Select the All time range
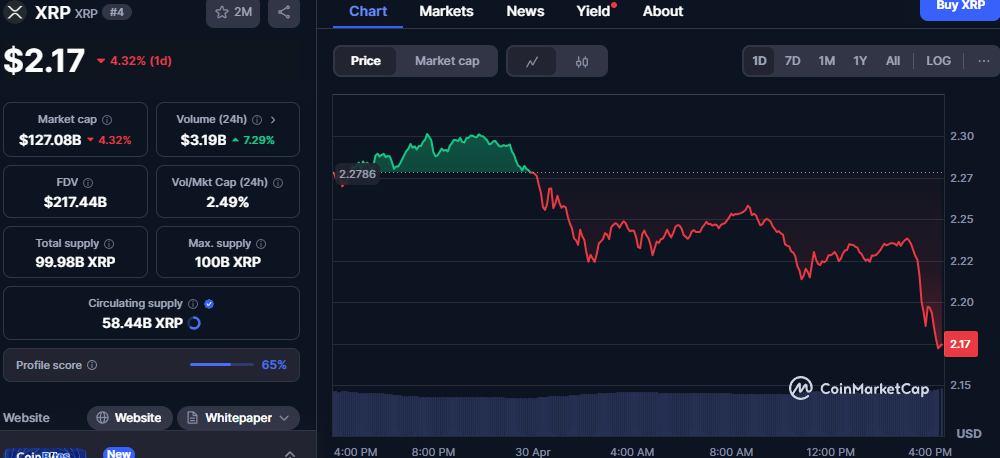The image size is (1000, 458). (x=893, y=61)
